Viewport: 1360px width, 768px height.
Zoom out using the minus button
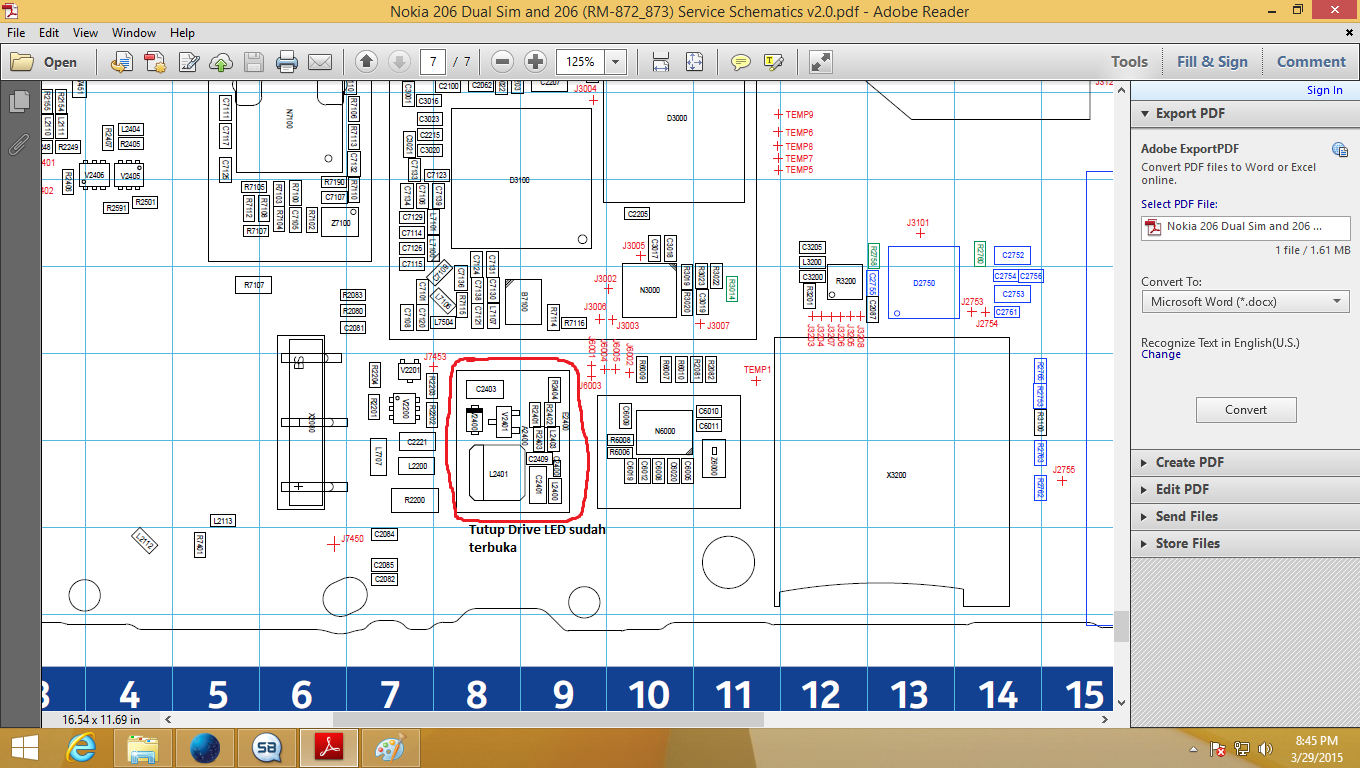click(x=503, y=62)
